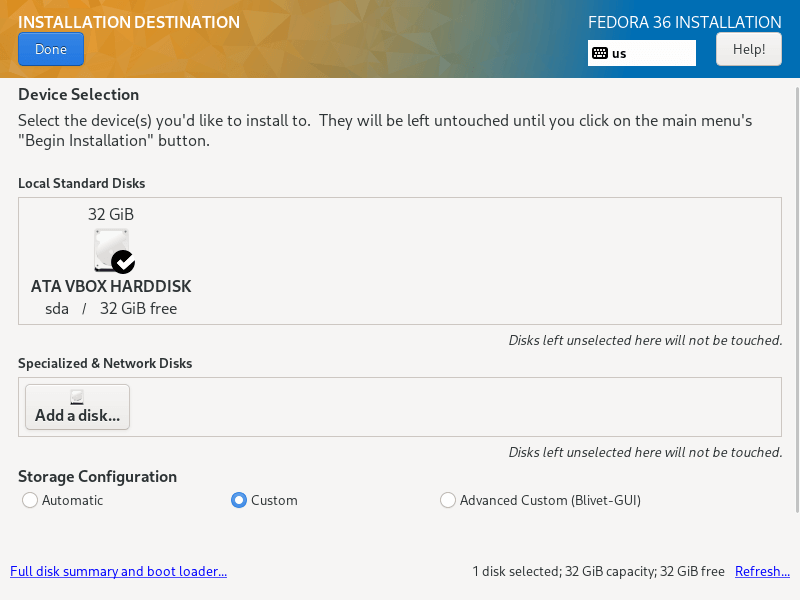Image resolution: width=800 pixels, height=600 pixels.
Task: Open Full disk summary and boot loader link
Action: click(118, 572)
